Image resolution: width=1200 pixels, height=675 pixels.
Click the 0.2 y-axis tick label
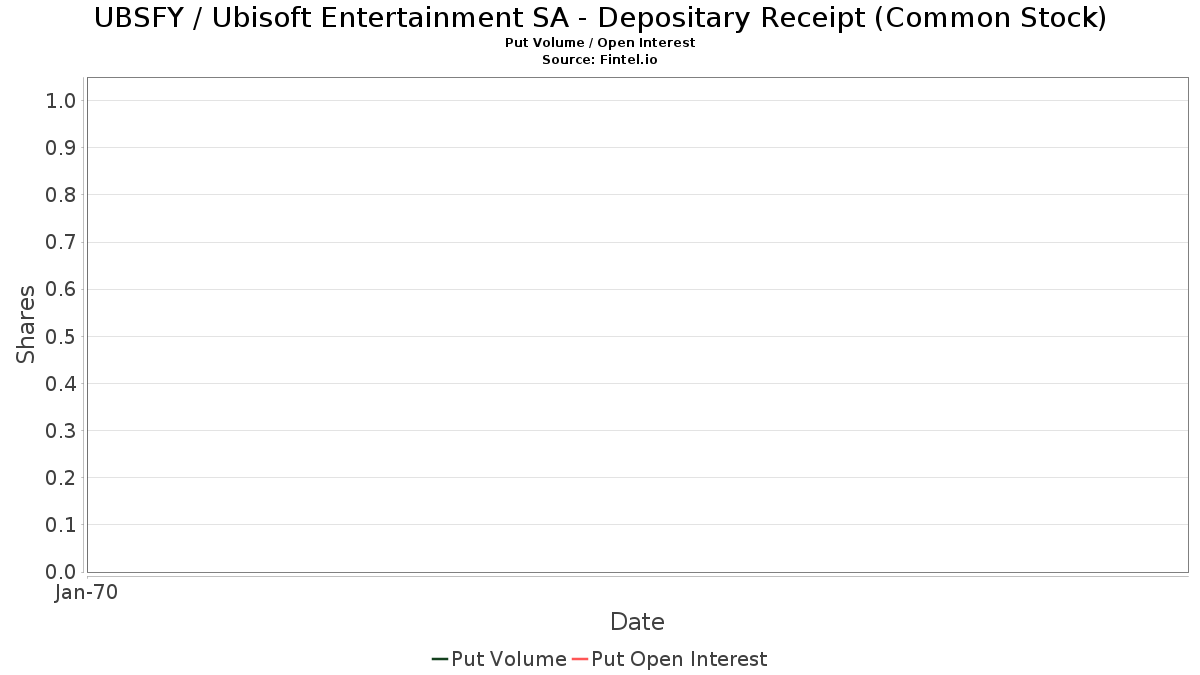click(61, 478)
